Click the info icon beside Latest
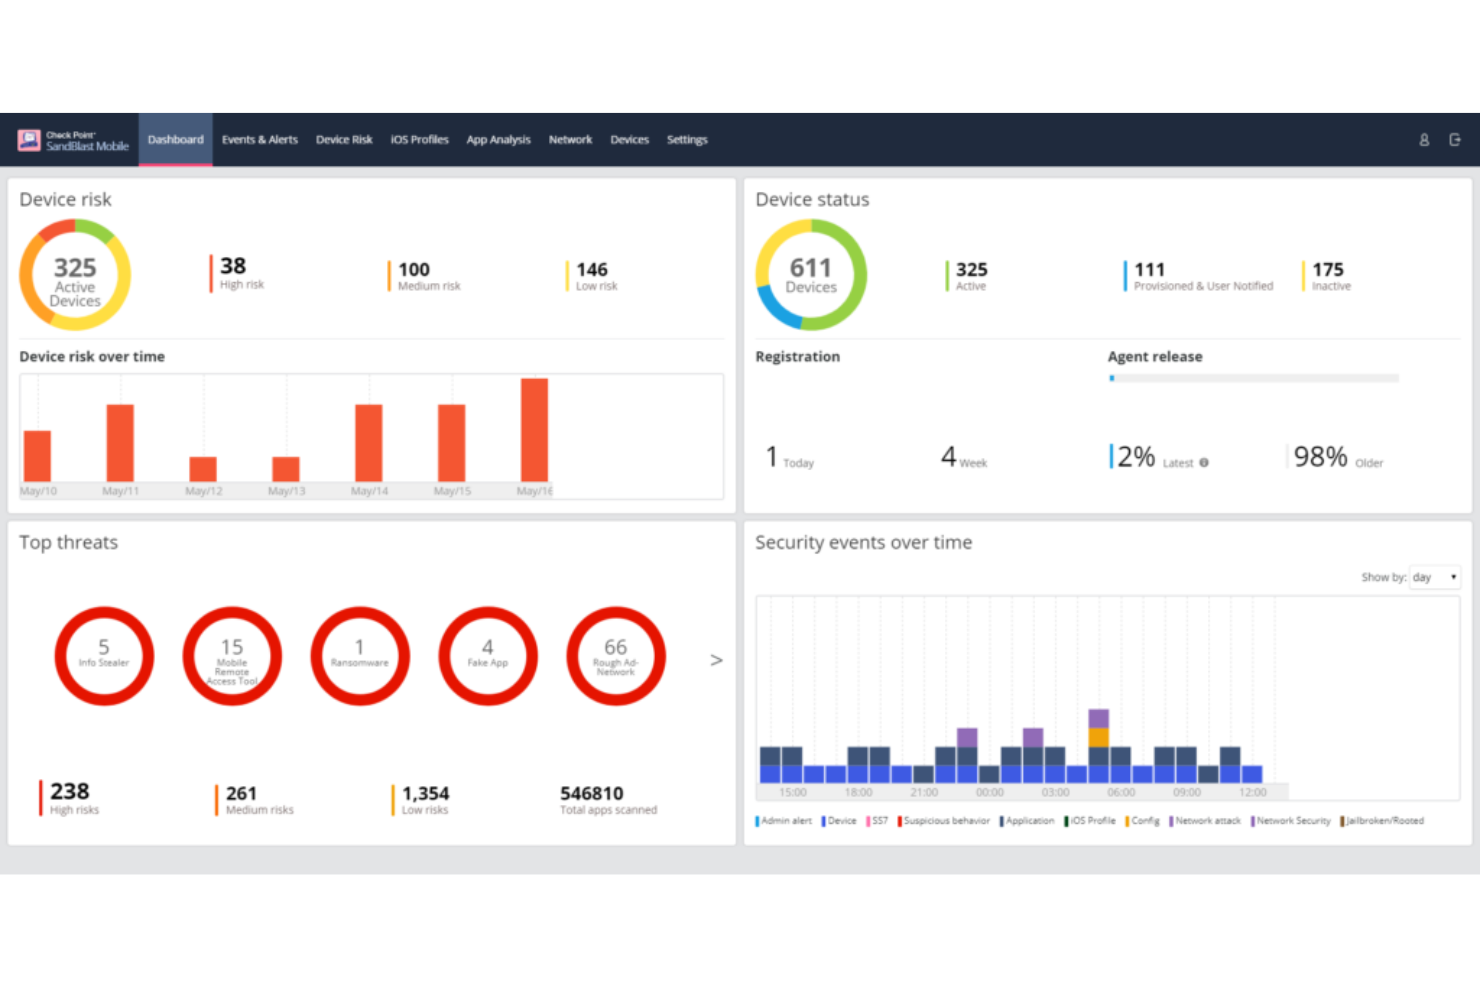1480x987 pixels. coord(1204,463)
